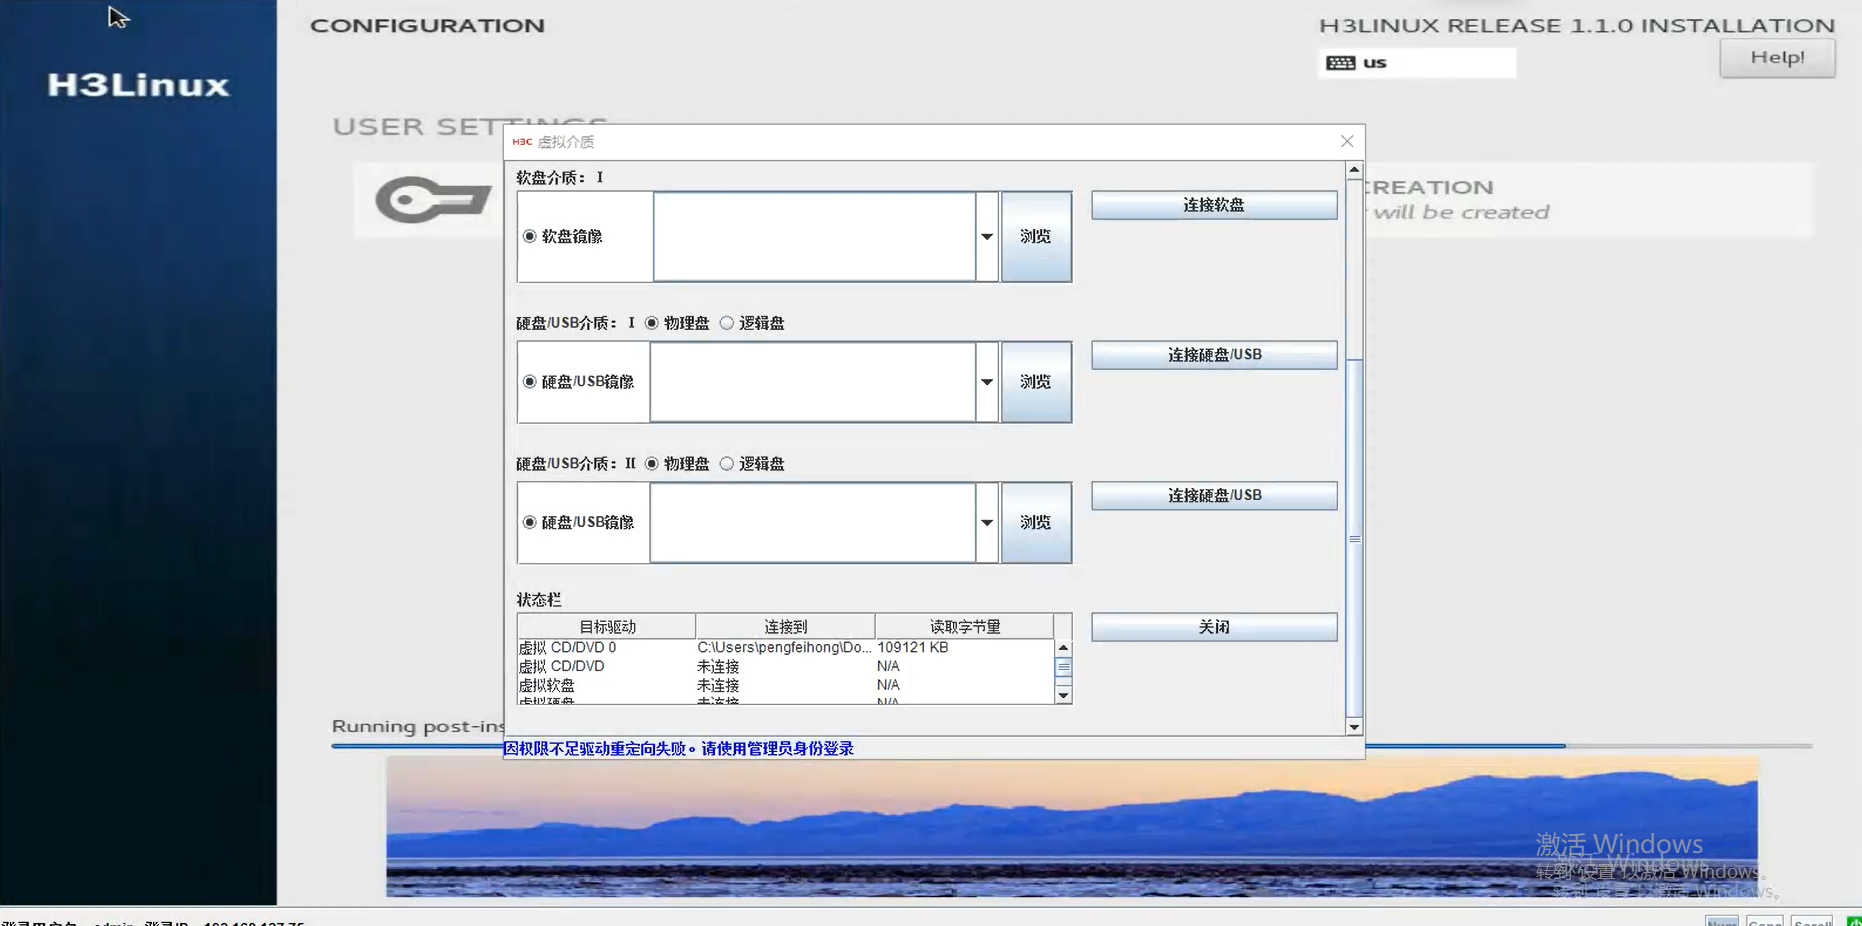Open the first 硬盘/USB镜像 dropdown arrow

coord(987,382)
